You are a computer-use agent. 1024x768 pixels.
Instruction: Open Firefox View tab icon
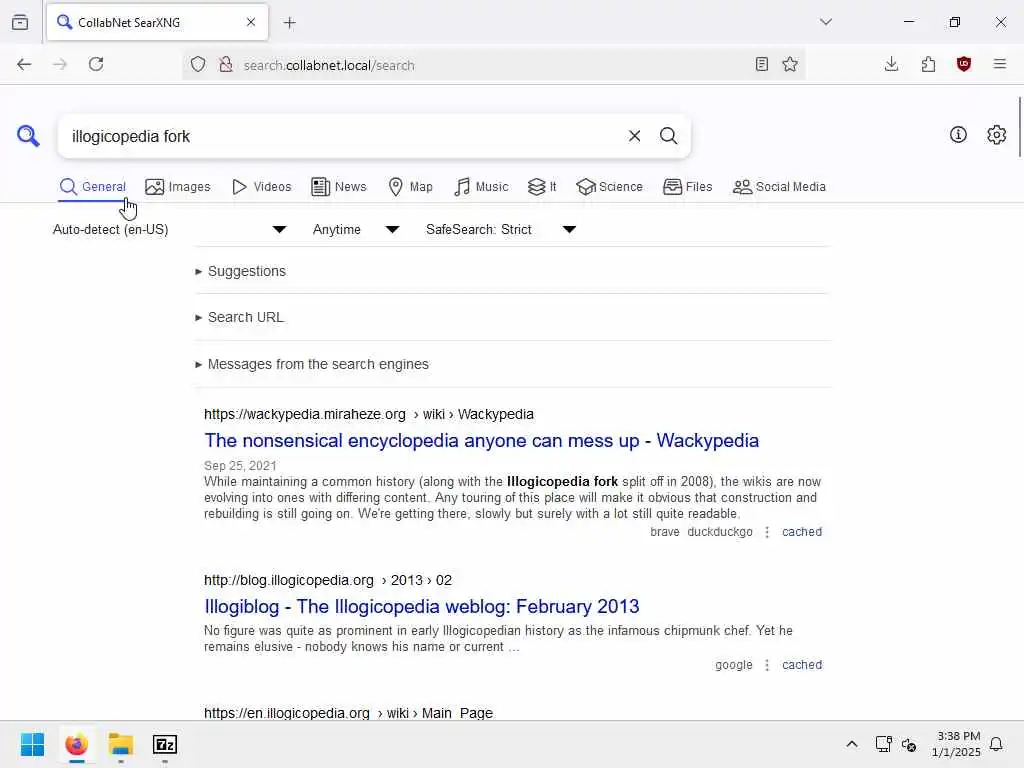pos(20,23)
